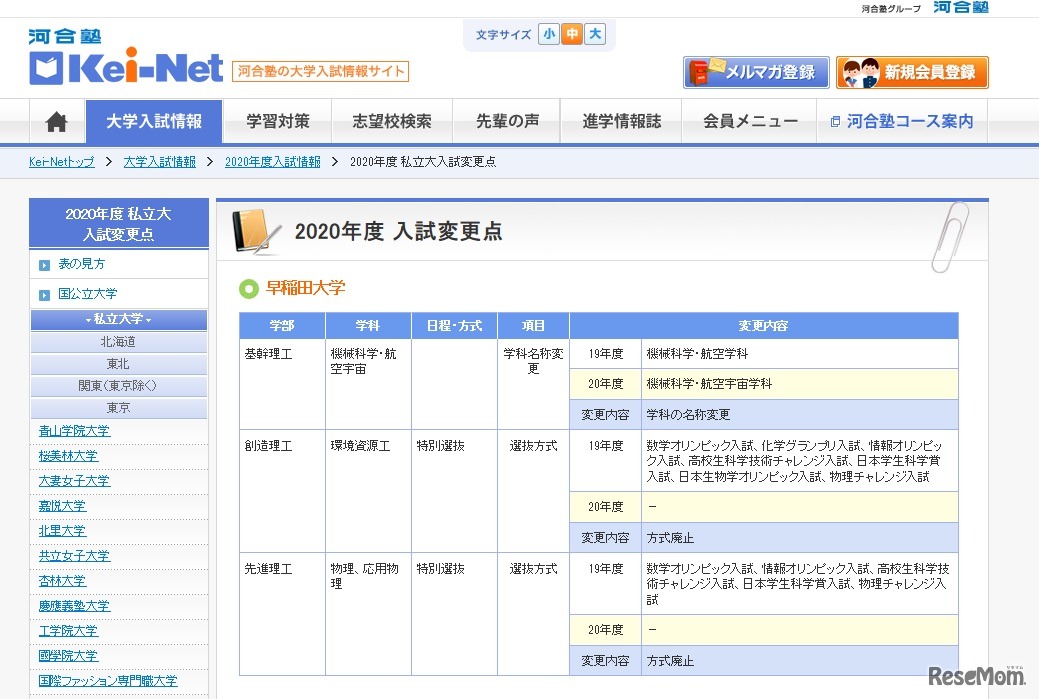Image resolution: width=1039 pixels, height=699 pixels.
Task: Click the home icon in the navigation bar
Action: [x=56, y=121]
